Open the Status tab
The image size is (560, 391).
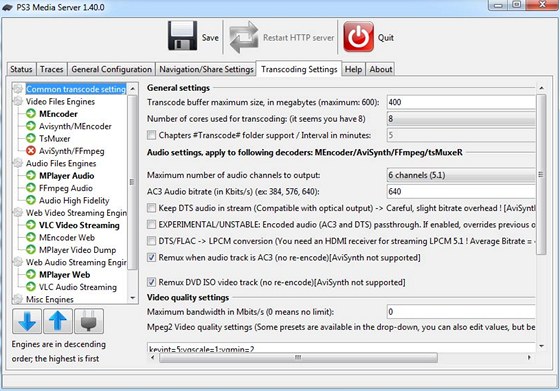click(x=21, y=69)
